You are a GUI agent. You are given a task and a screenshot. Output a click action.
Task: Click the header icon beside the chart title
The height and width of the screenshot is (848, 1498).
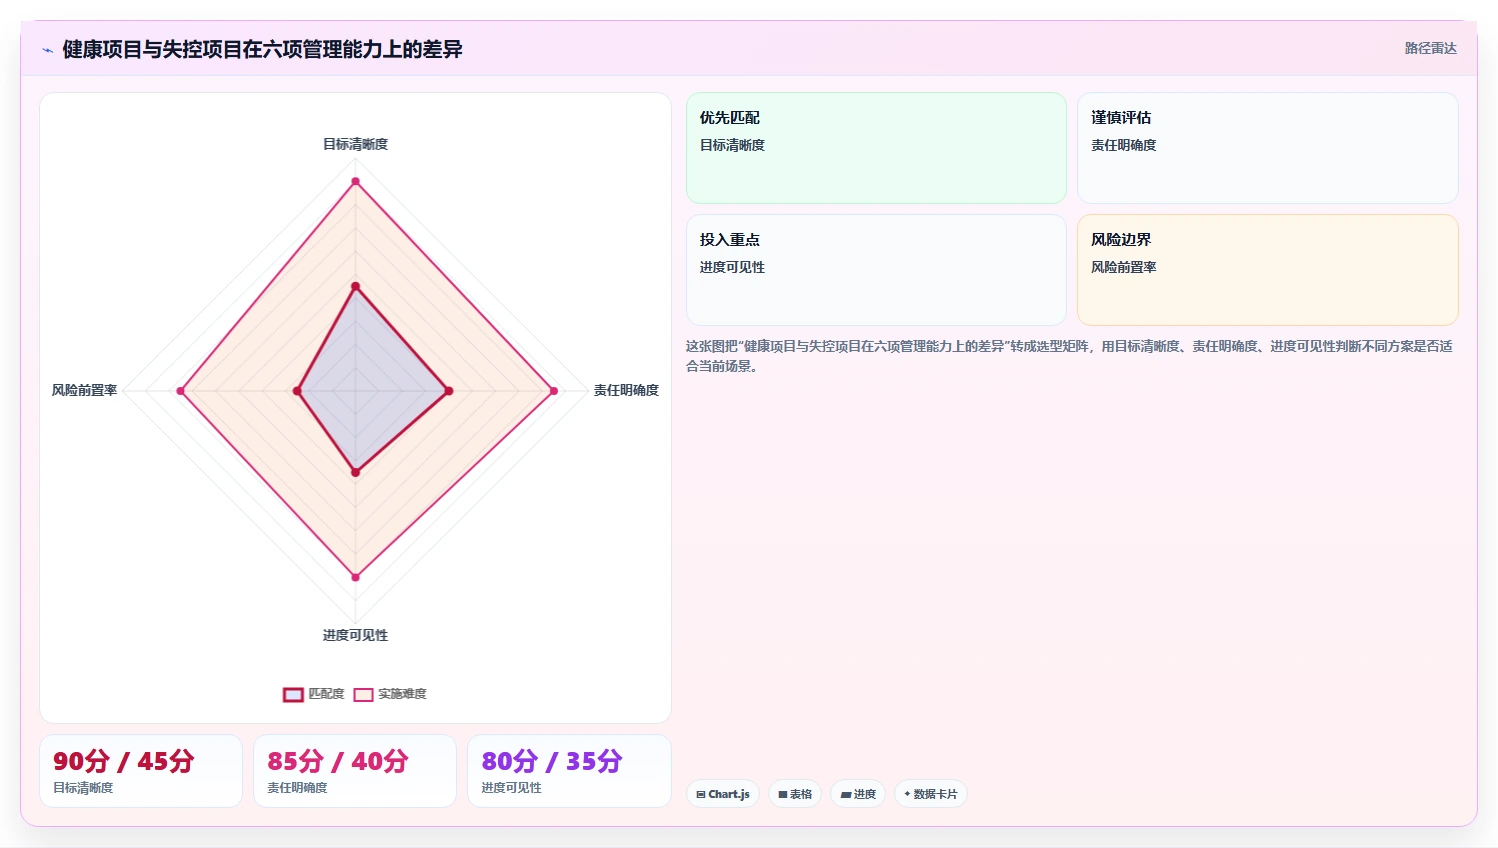point(47,50)
